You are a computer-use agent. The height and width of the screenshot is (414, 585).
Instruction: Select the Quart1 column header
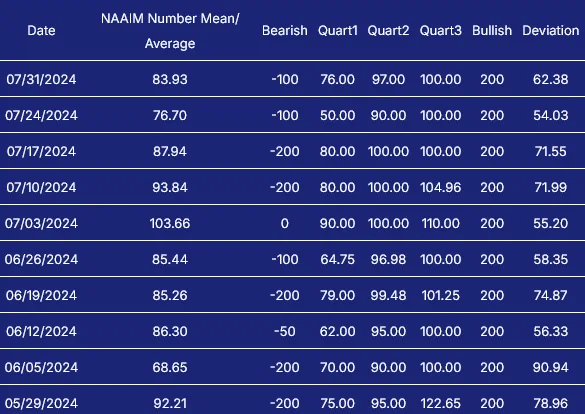tap(337, 31)
